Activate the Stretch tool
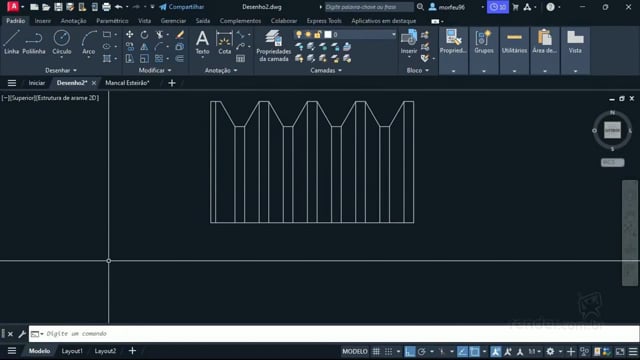640x360 pixels. click(x=130, y=59)
